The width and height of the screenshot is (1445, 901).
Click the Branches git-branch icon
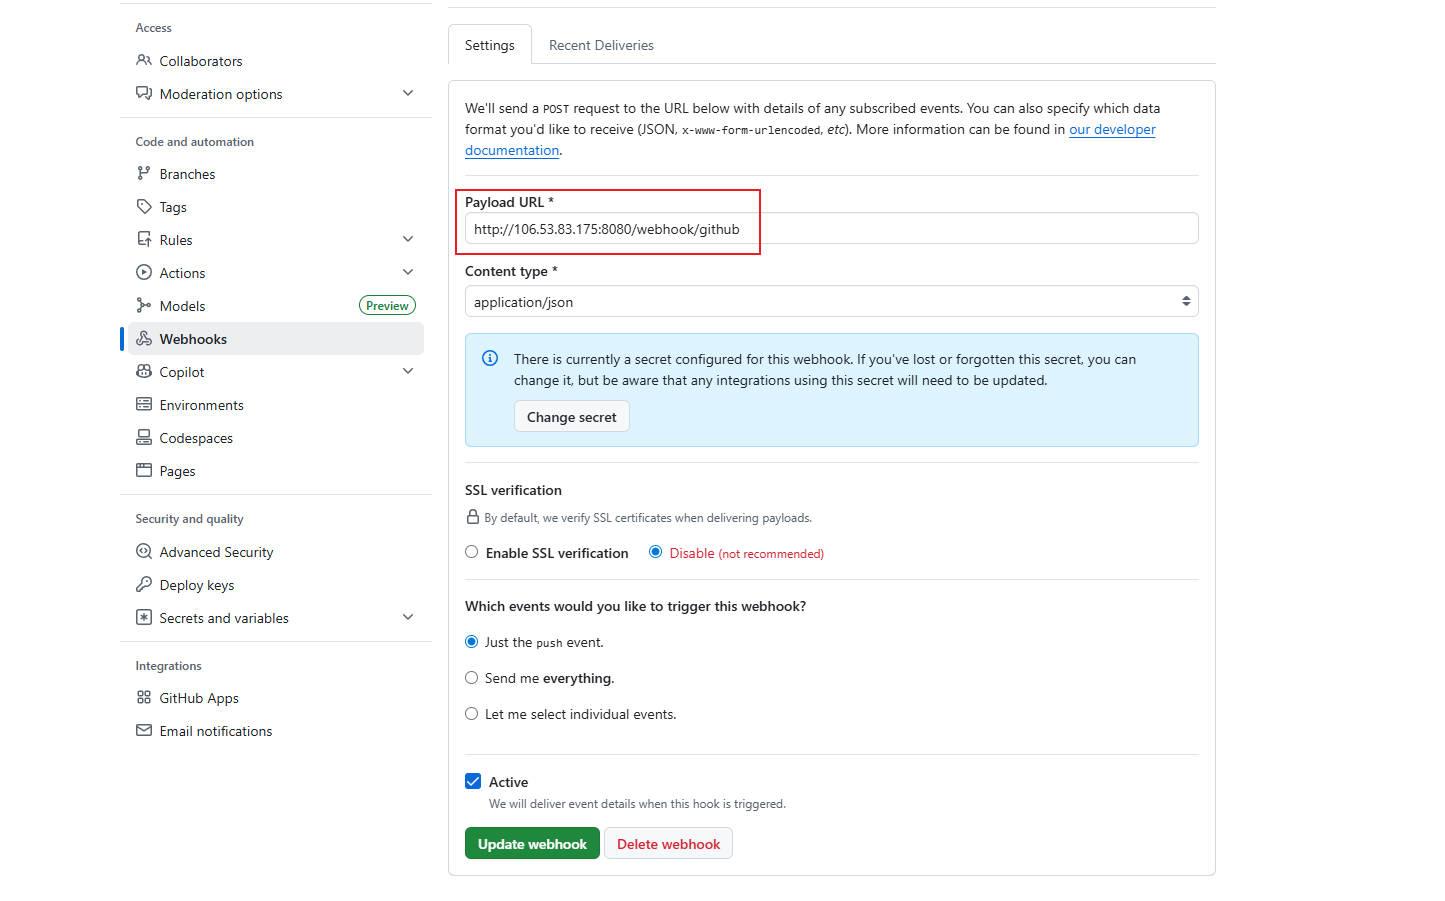point(144,174)
